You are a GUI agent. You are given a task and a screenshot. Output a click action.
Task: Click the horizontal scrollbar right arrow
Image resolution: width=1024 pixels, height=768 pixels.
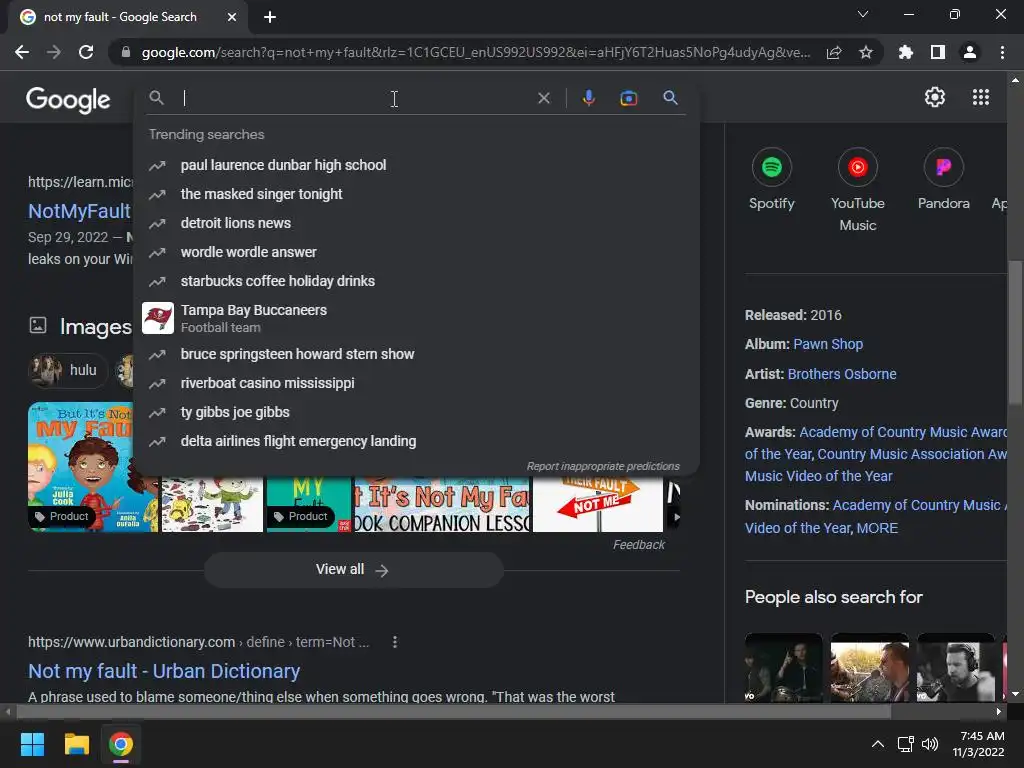click(x=999, y=711)
